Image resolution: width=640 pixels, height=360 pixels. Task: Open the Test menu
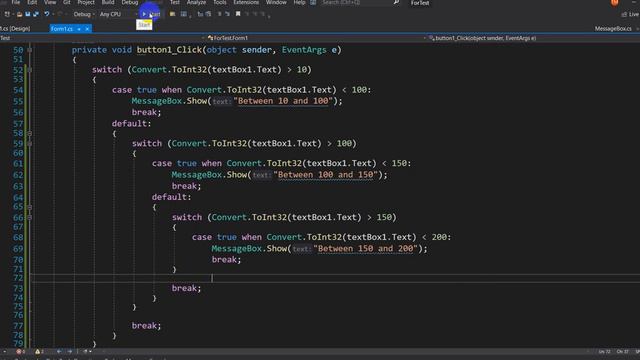[174, 2]
